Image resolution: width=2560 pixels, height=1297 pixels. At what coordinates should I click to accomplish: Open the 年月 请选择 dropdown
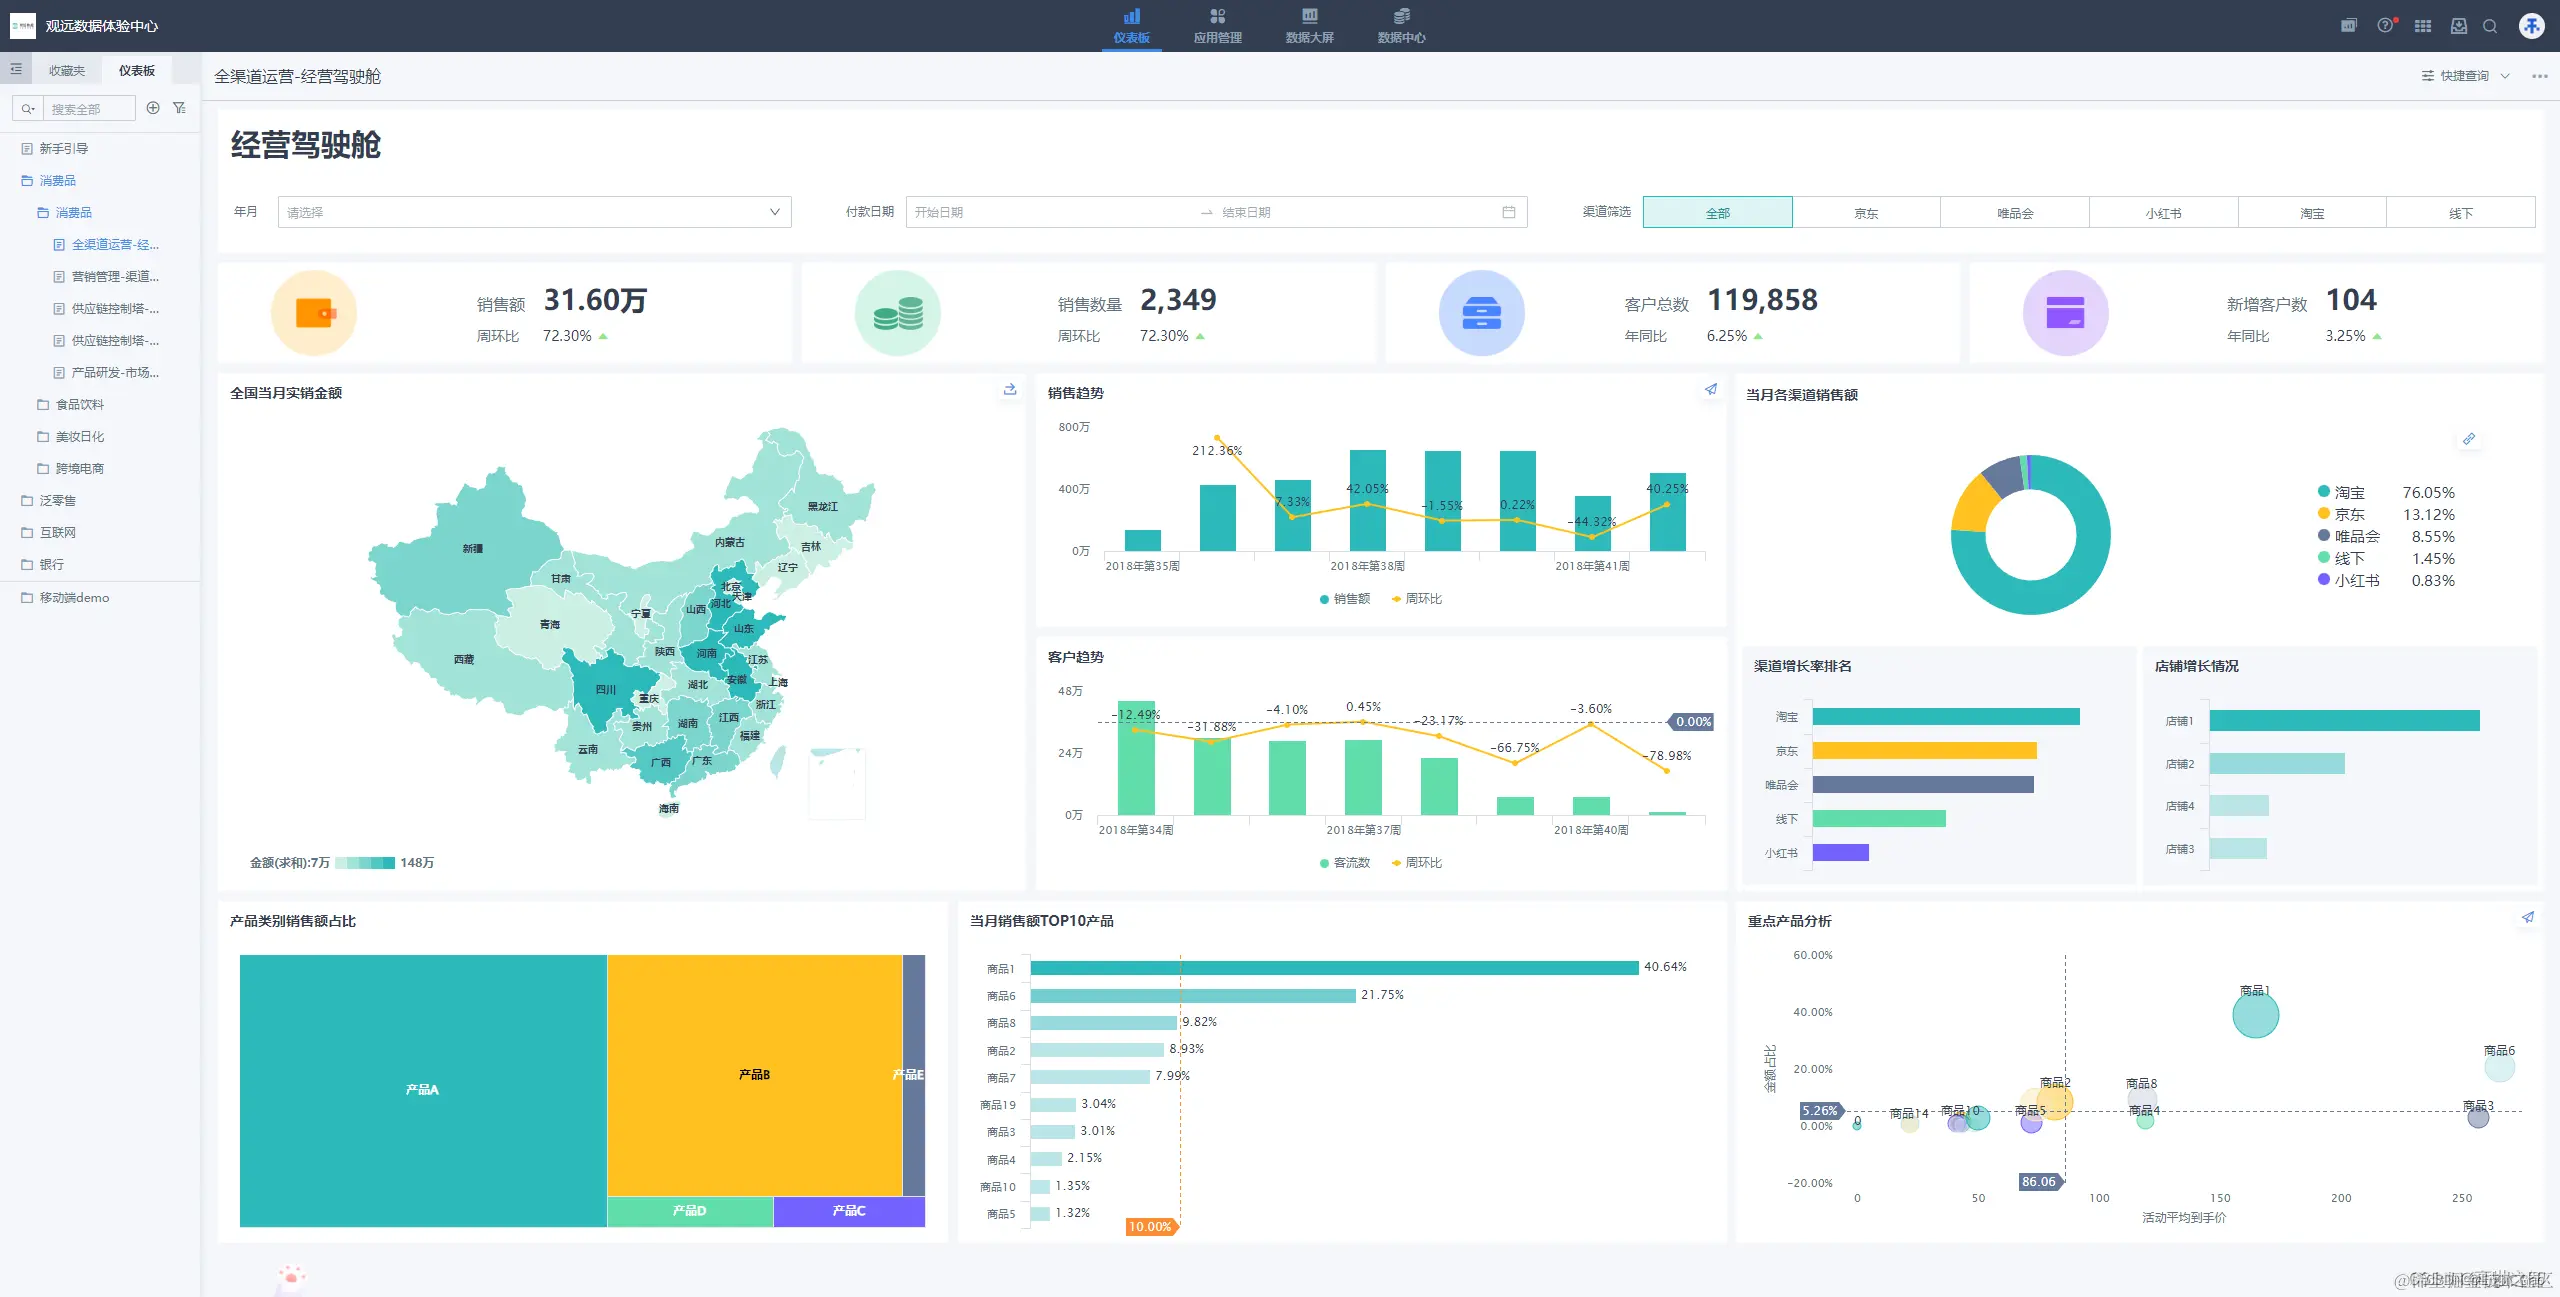pos(534,212)
